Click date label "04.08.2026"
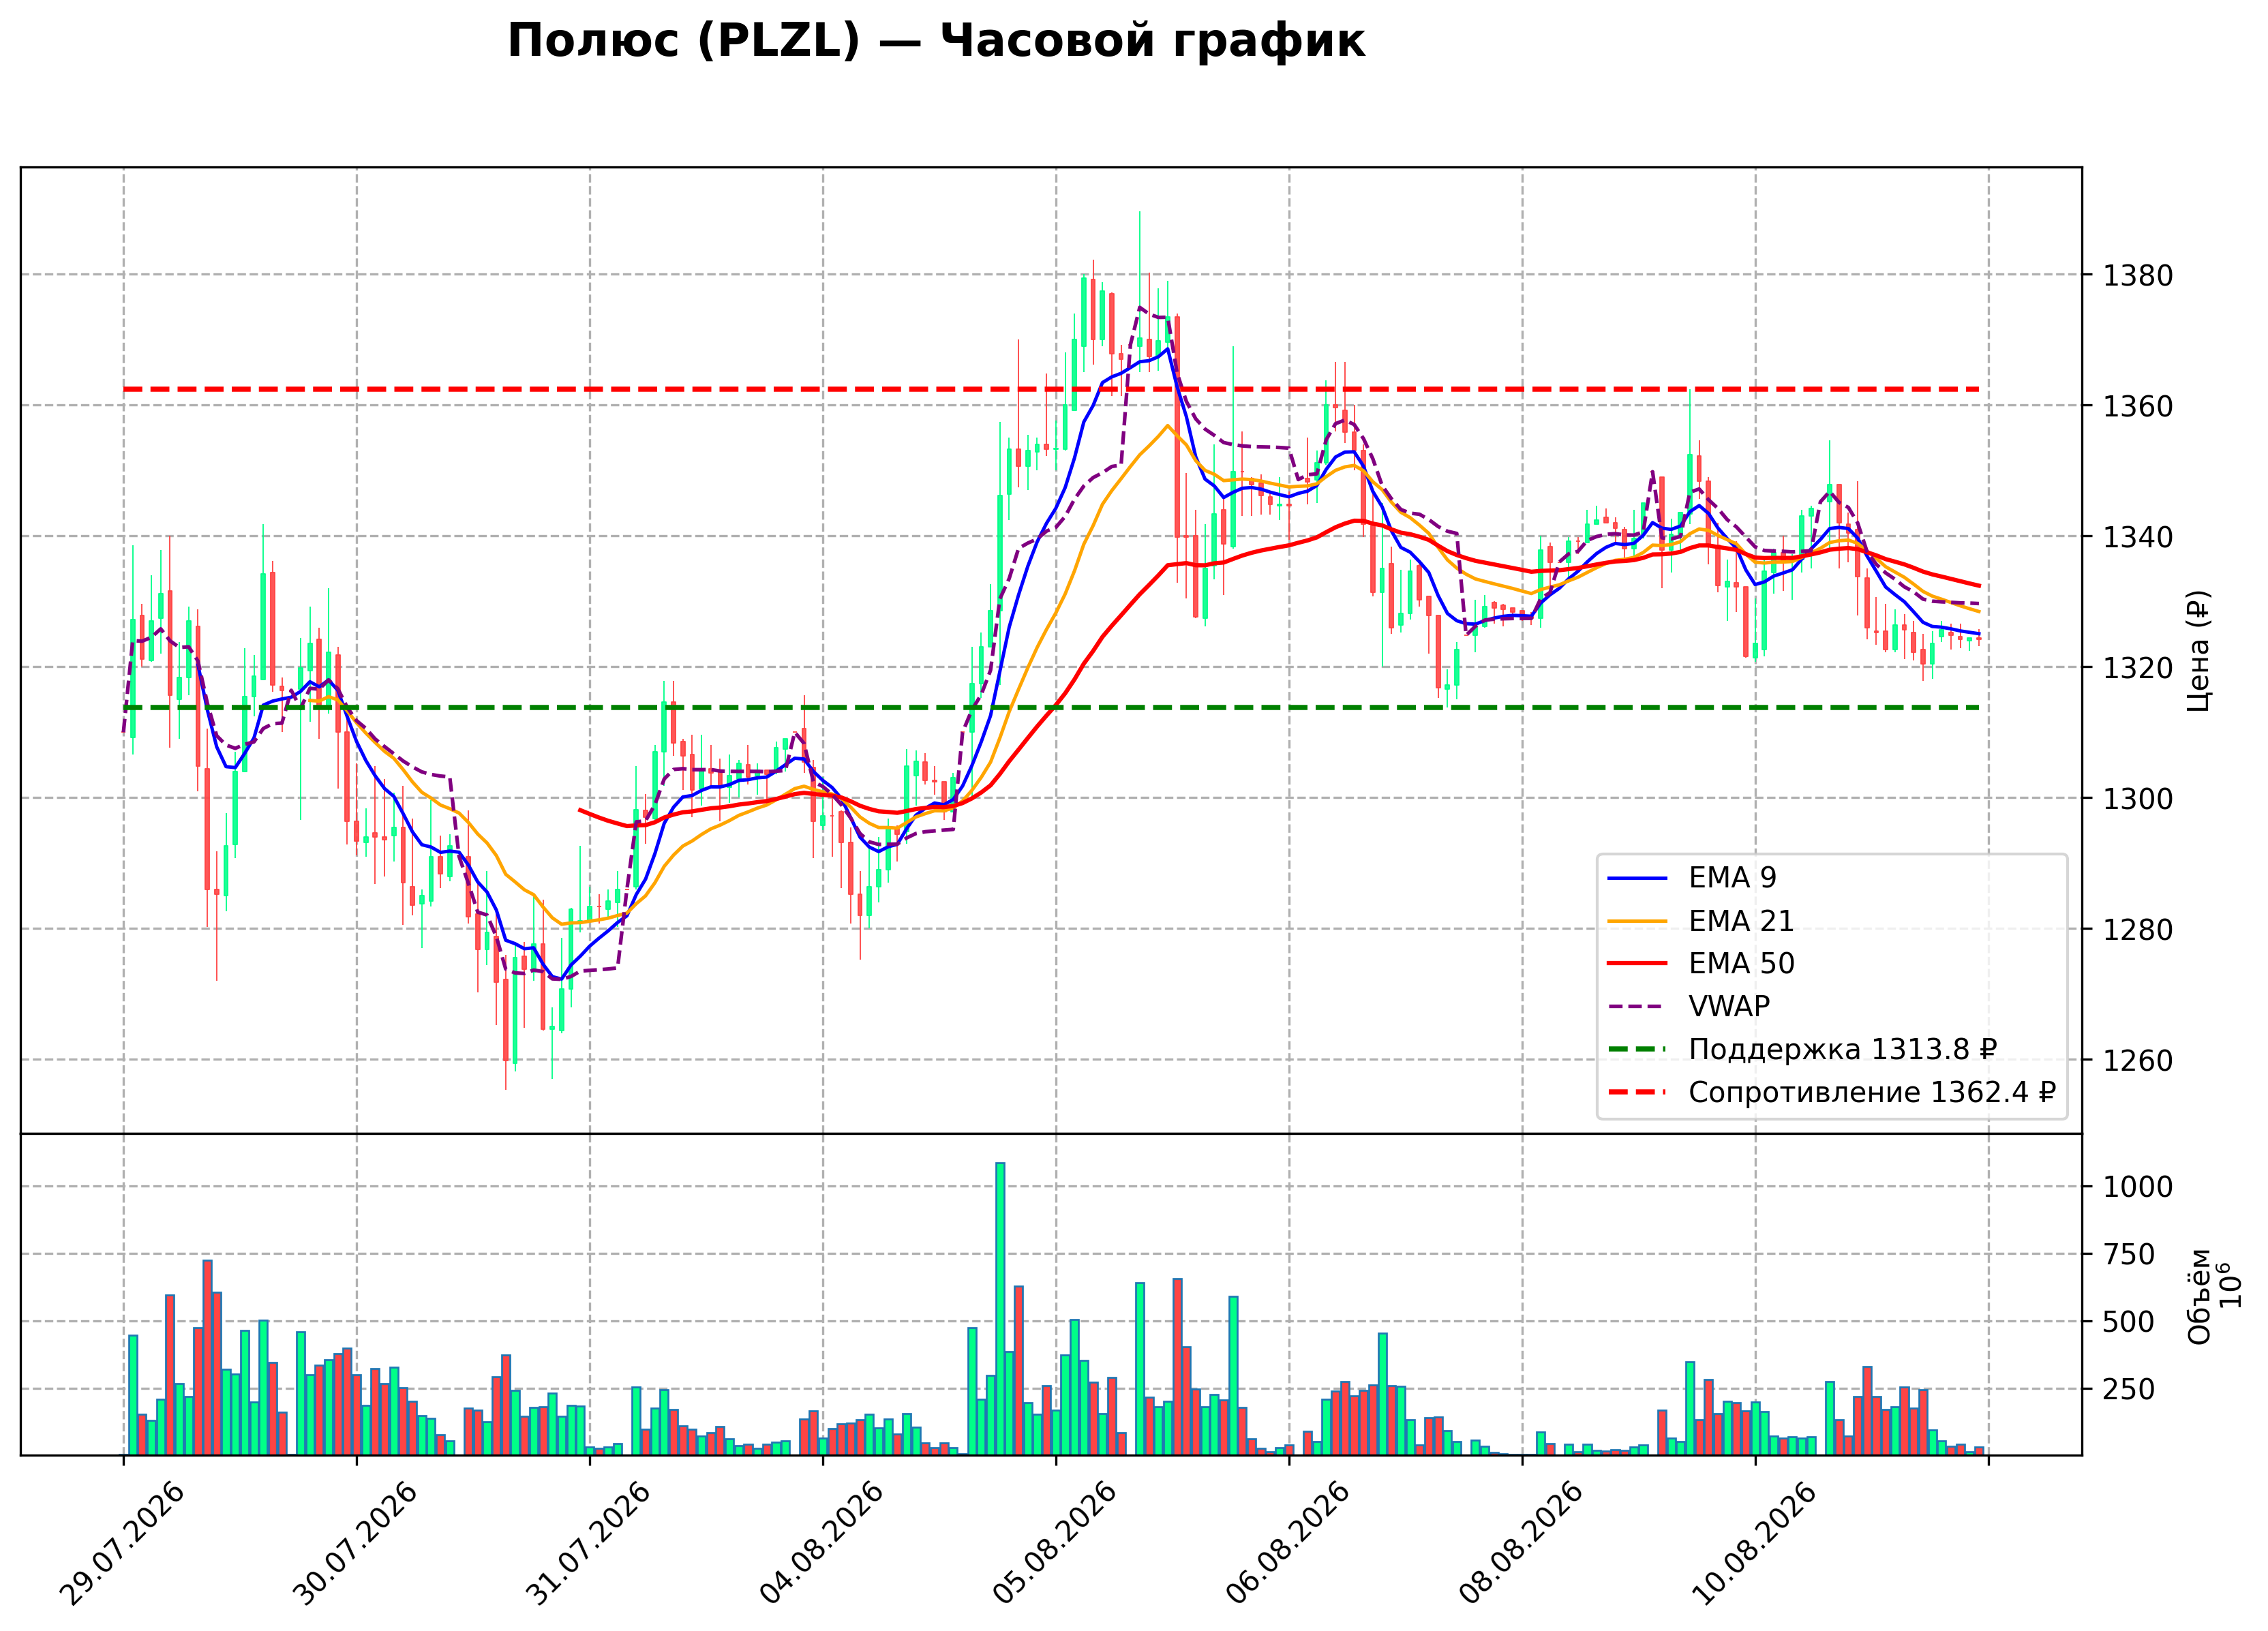The width and height of the screenshot is (2268, 1631). tap(821, 1544)
